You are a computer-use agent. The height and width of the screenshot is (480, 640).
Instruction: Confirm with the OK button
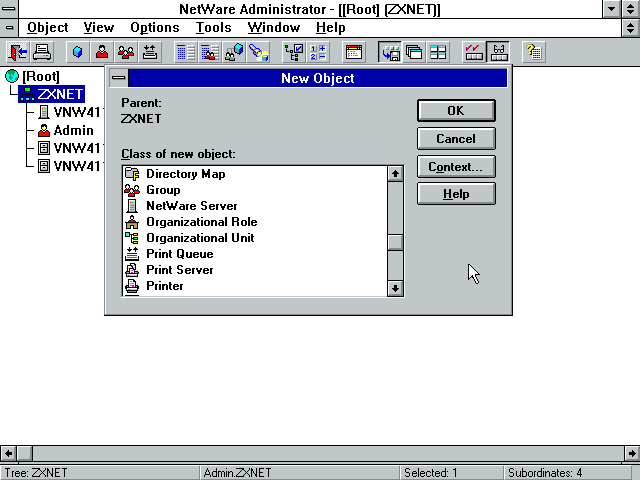pos(456,111)
